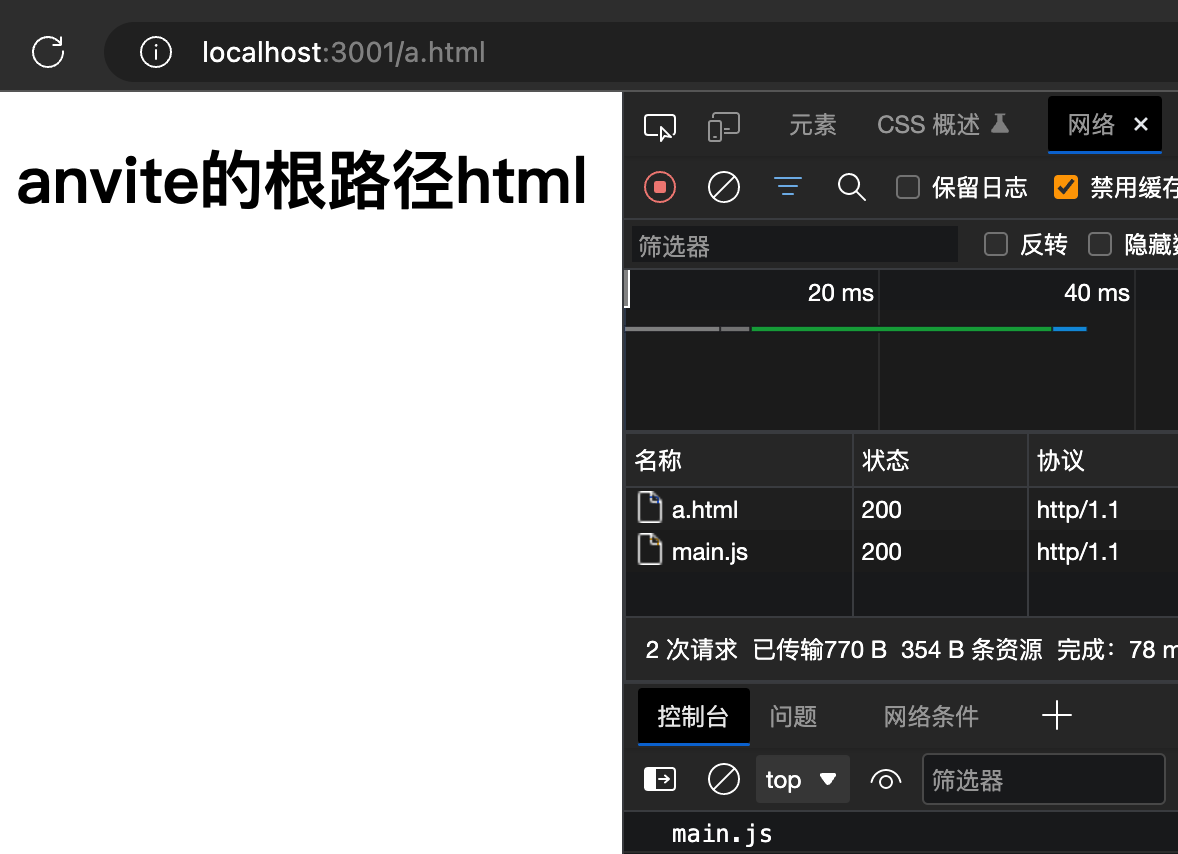1178x854 pixels.
Task: Stop recording network log with red button
Action: (660, 187)
